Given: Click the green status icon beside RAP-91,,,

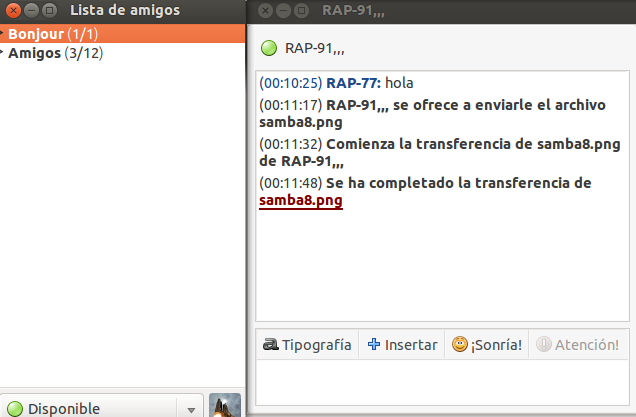Looking at the screenshot, I should pyautogui.click(x=269, y=48).
